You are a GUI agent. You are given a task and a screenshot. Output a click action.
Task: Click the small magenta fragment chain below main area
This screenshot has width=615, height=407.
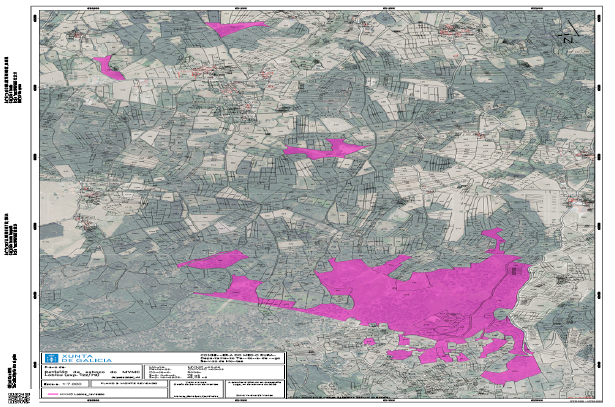(428, 351)
